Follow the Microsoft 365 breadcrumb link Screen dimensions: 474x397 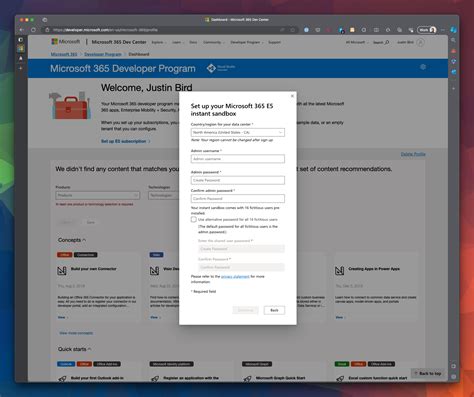(x=64, y=54)
